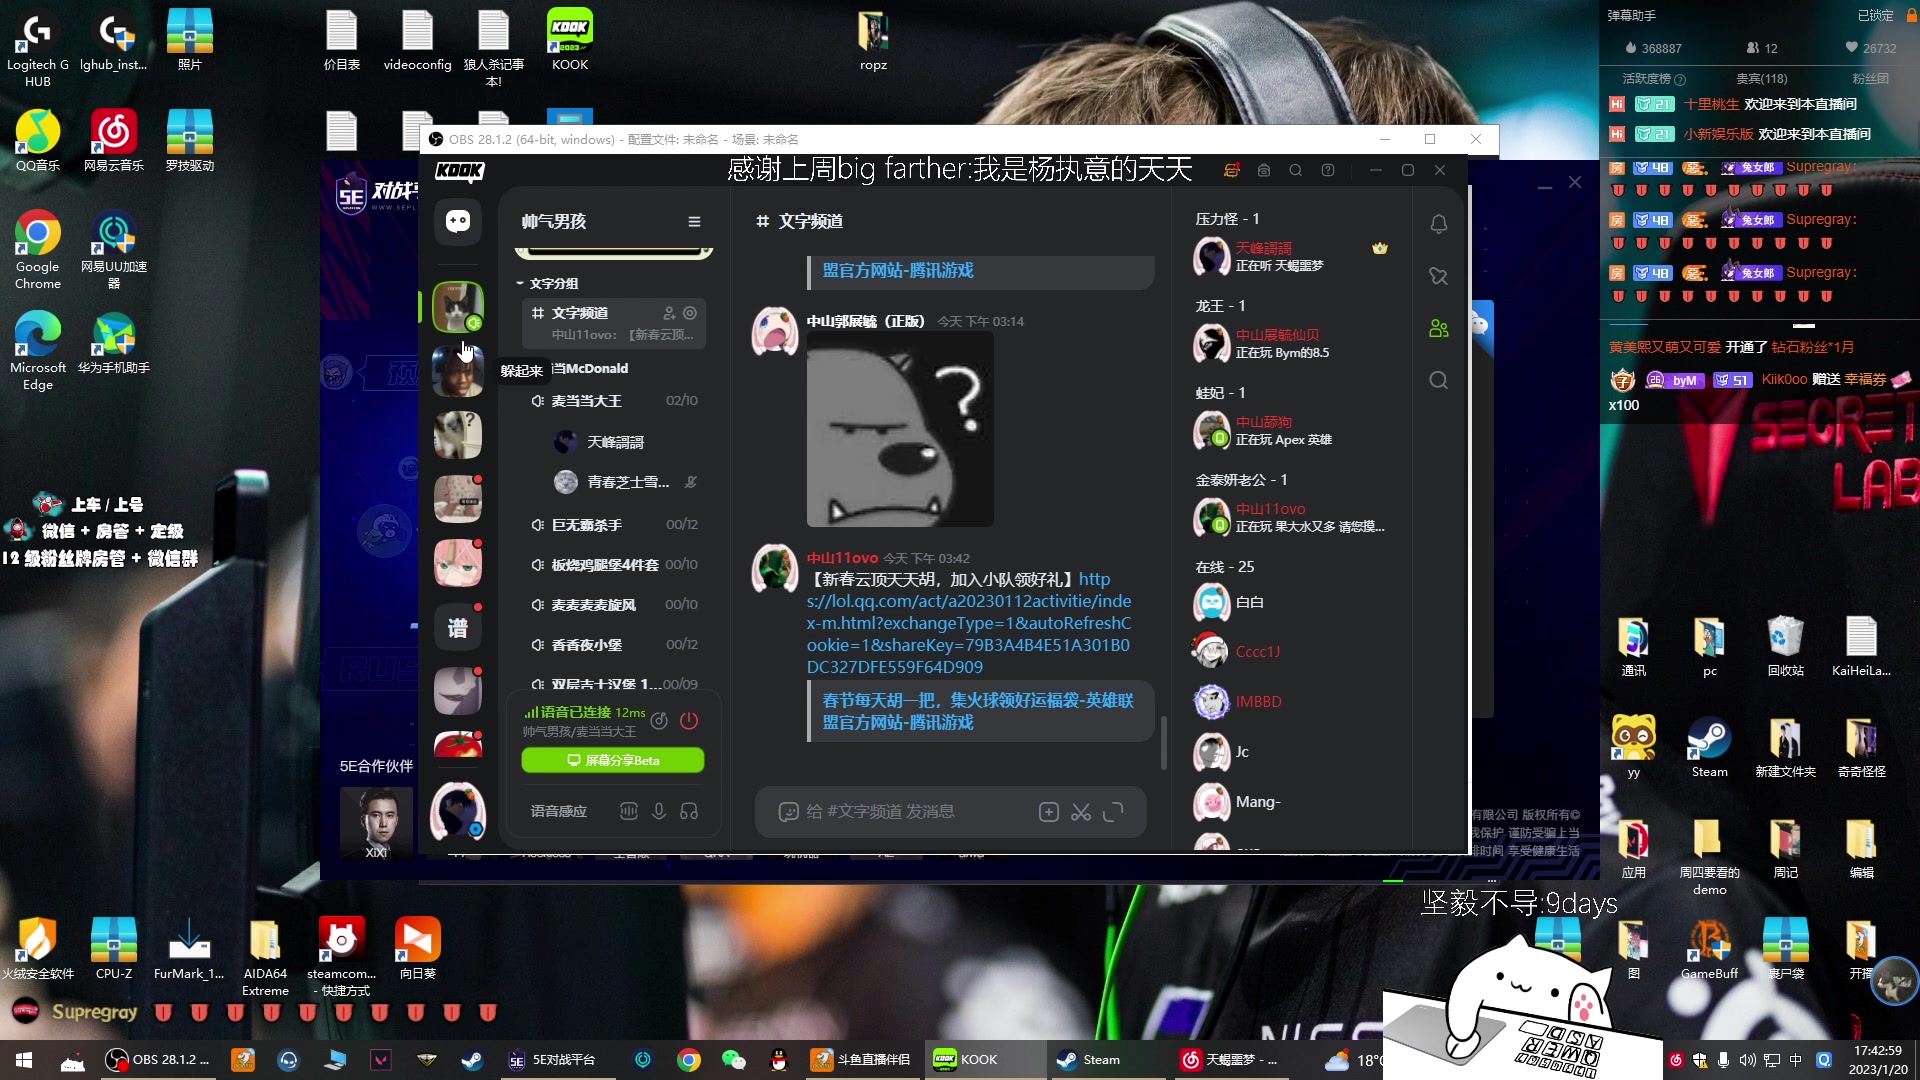Screen dimensions: 1920x1080
Task: Join the 麦麦麦麦旋风 voice channel
Action: point(614,605)
